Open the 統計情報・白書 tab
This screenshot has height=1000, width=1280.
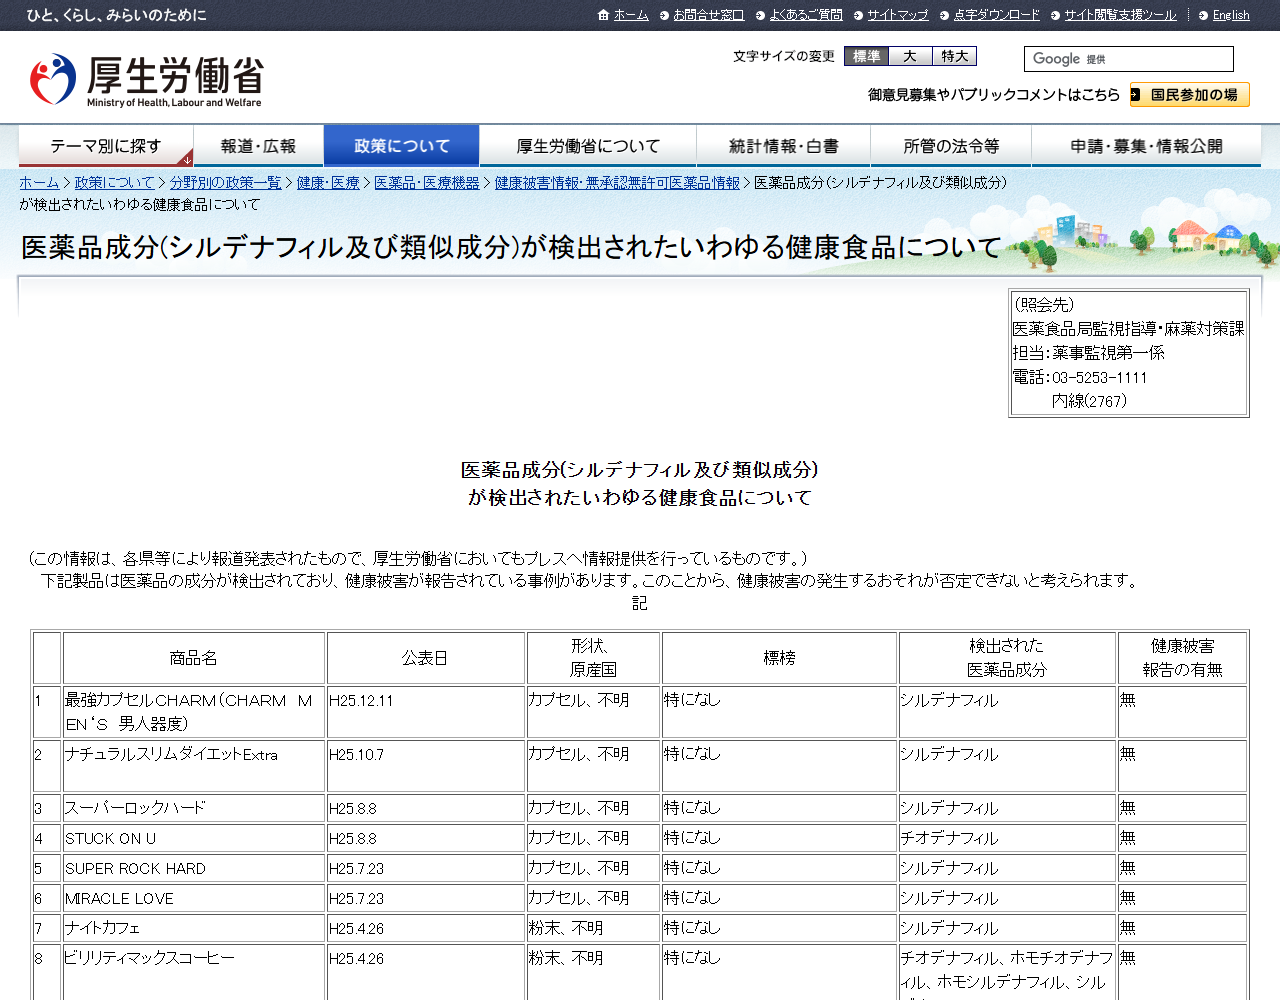[x=784, y=146]
